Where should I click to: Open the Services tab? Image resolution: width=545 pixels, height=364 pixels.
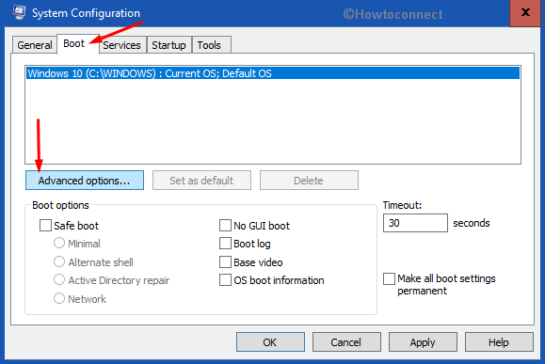122,45
